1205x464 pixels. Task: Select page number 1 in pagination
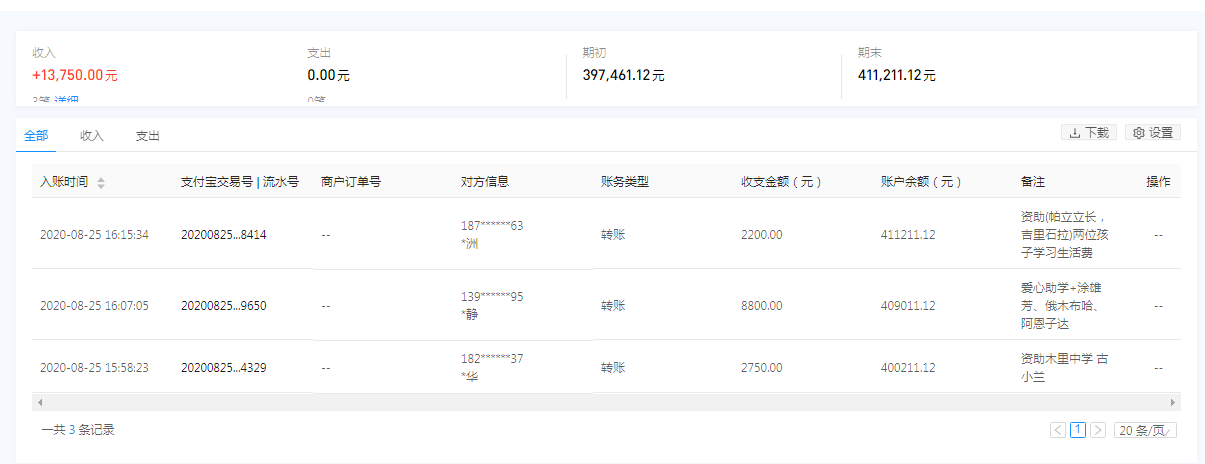1078,430
